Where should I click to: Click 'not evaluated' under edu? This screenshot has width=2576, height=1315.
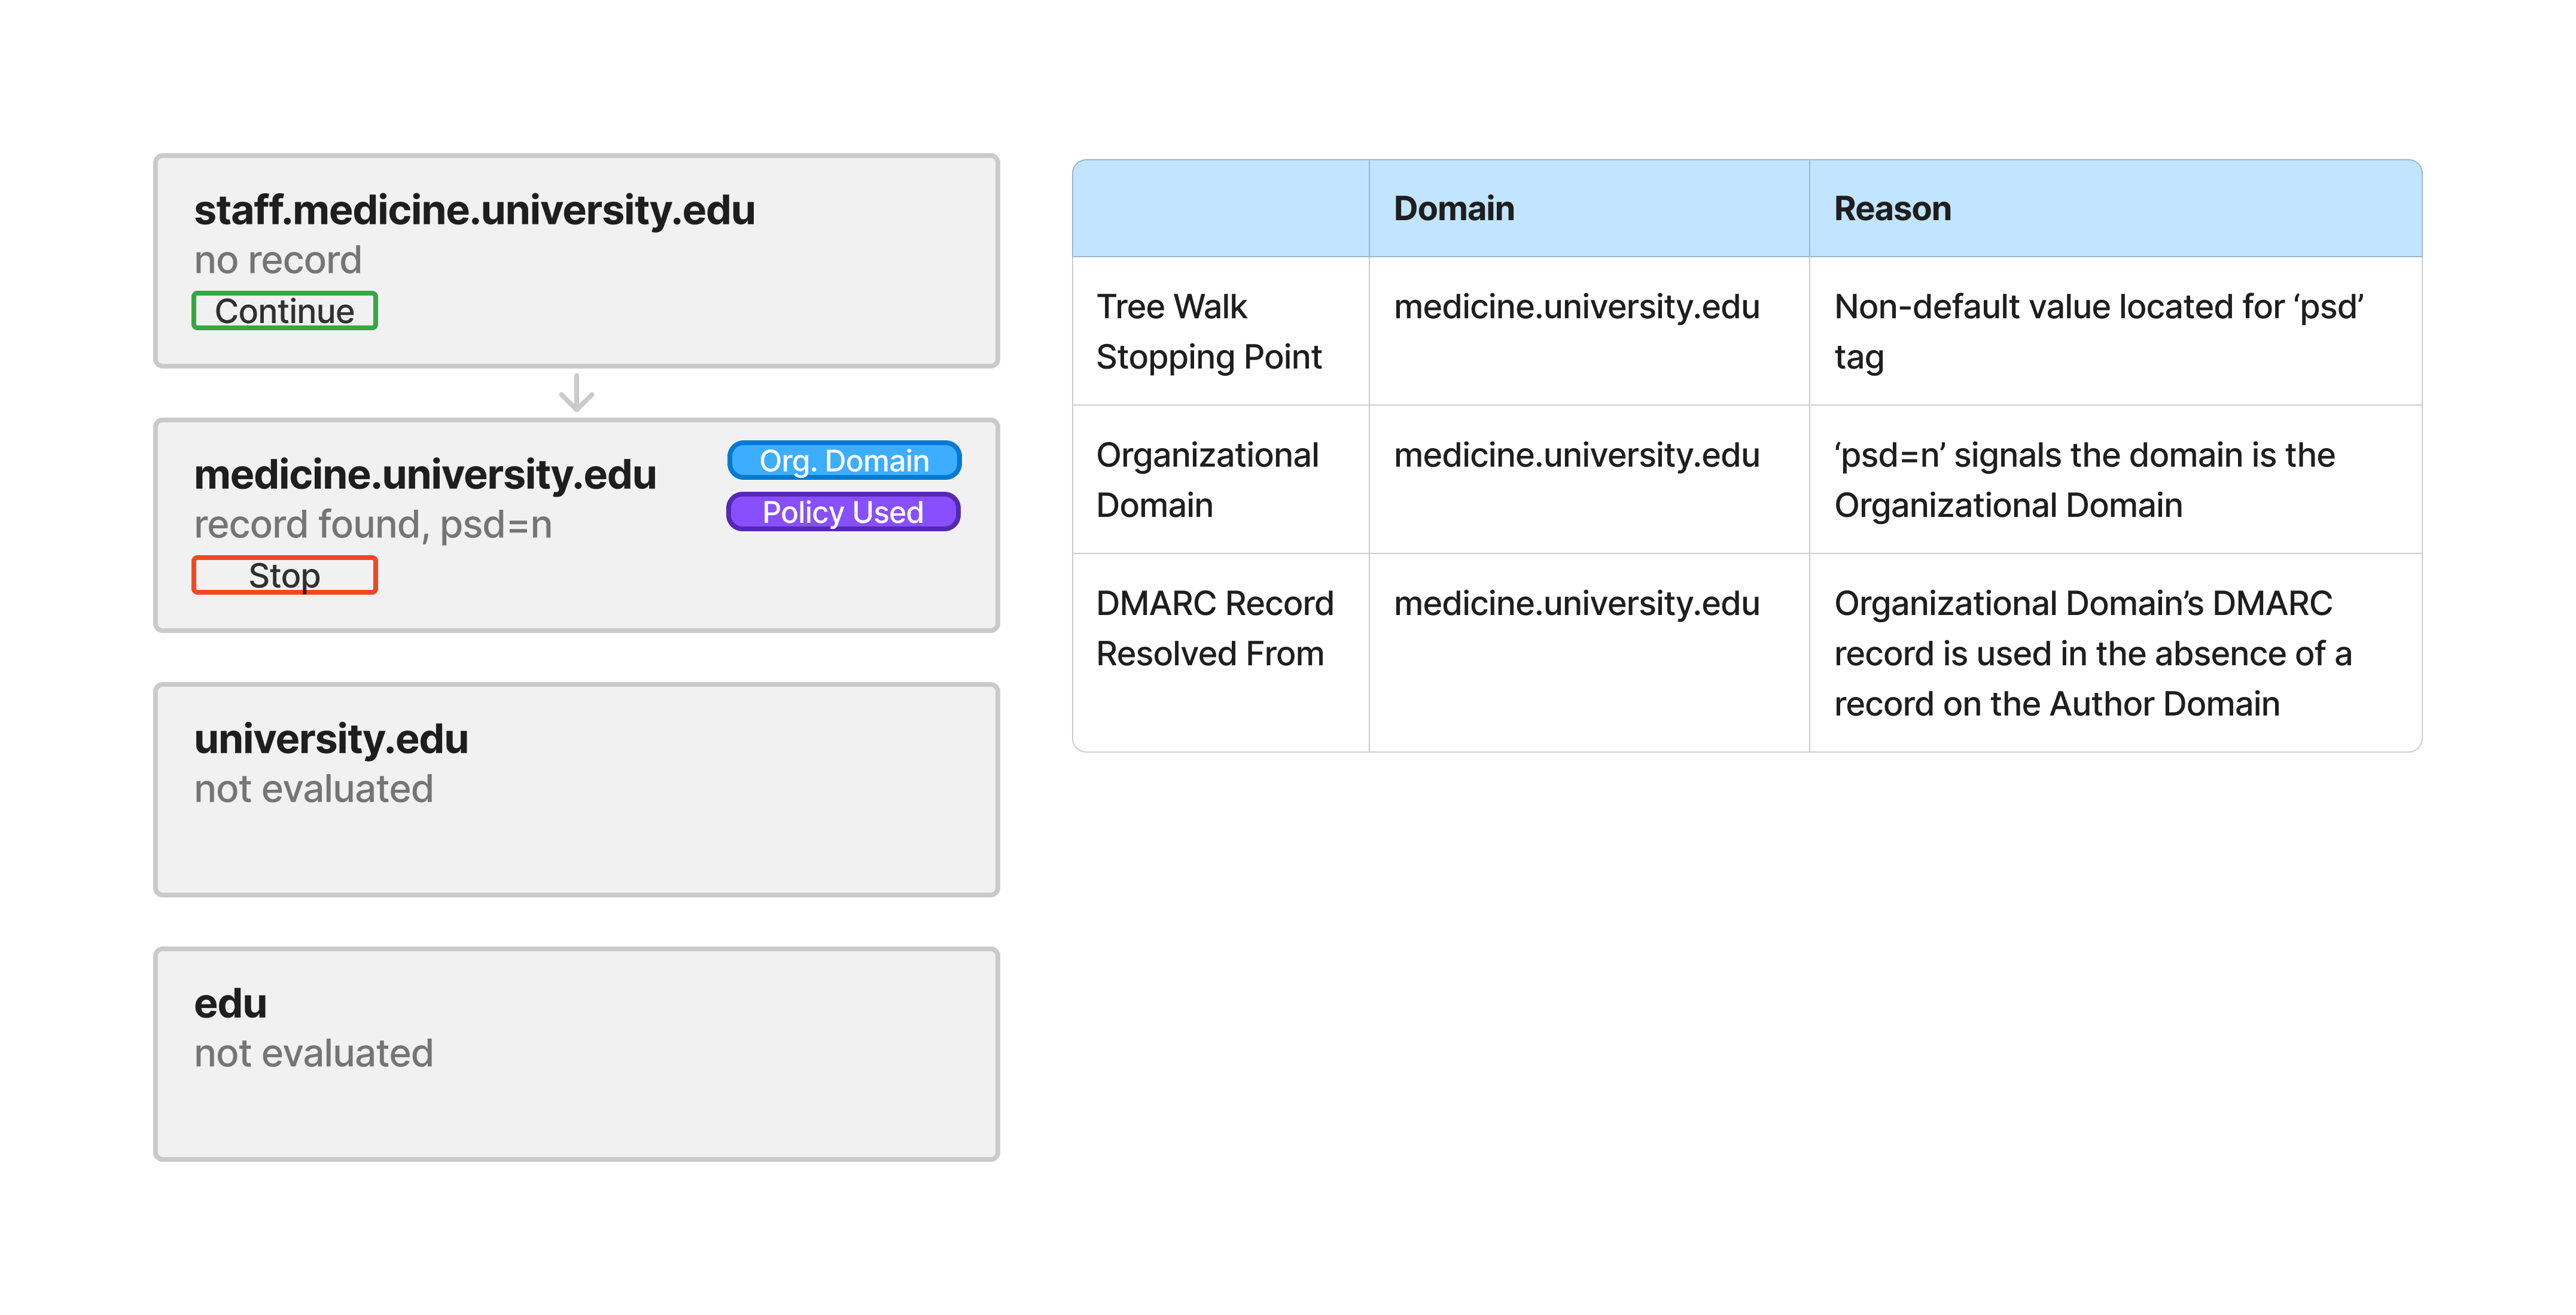pos(314,1053)
